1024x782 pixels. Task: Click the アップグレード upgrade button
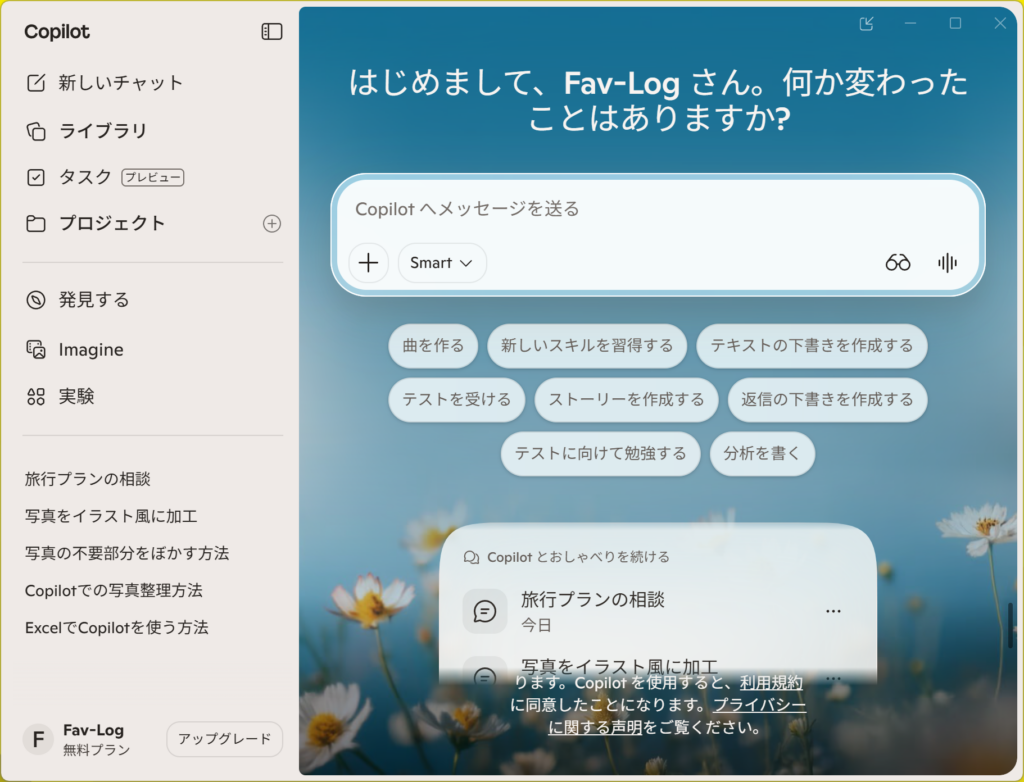click(x=224, y=739)
